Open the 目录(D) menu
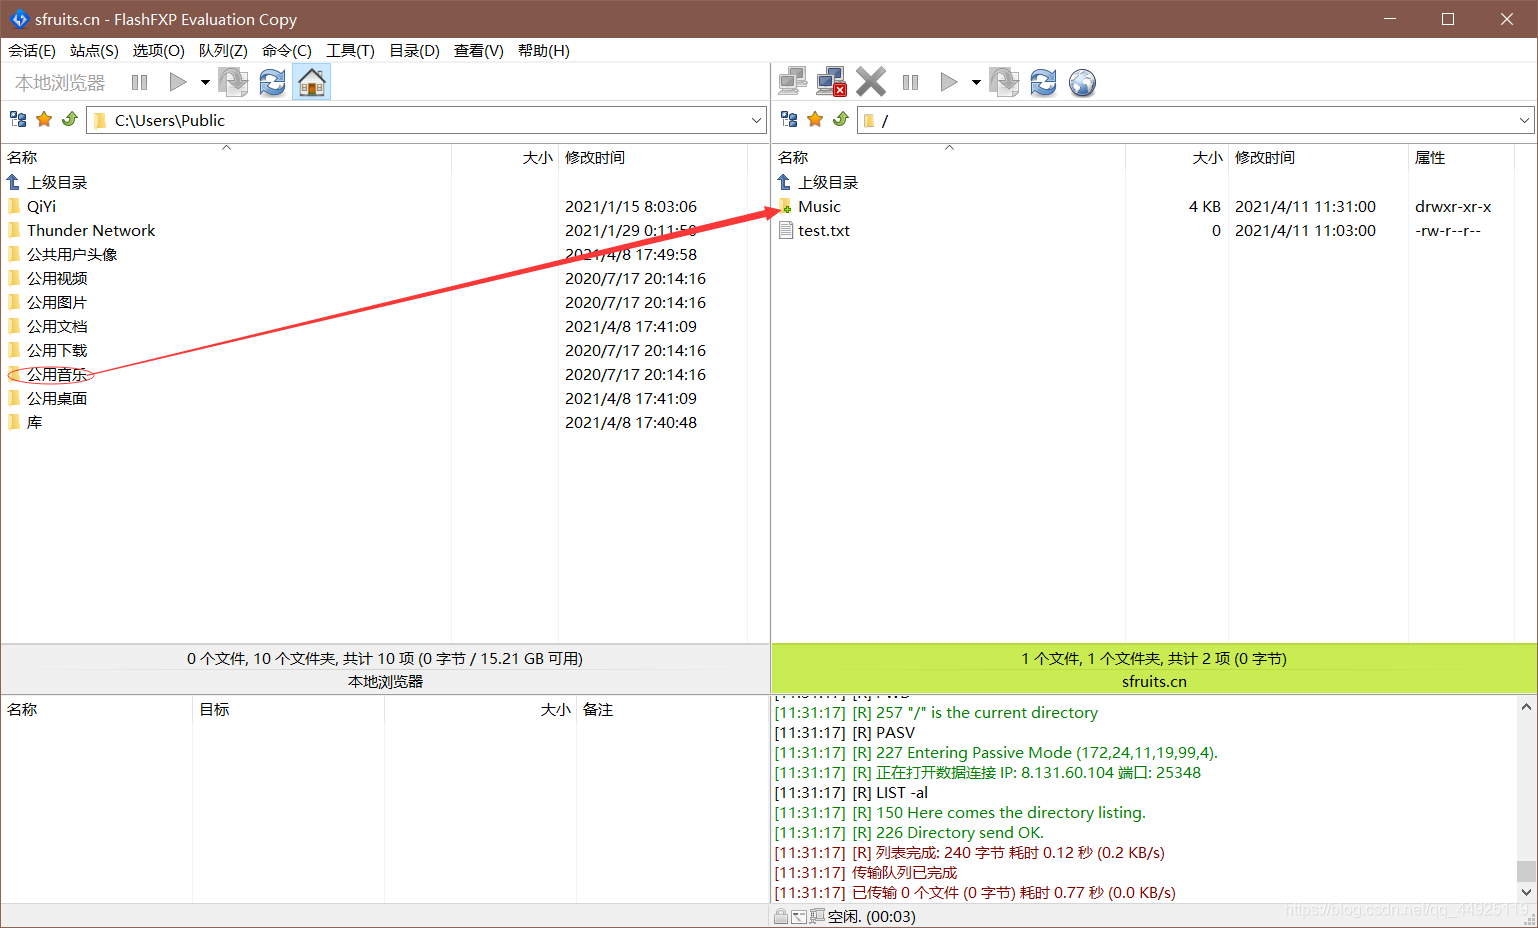 tap(414, 51)
